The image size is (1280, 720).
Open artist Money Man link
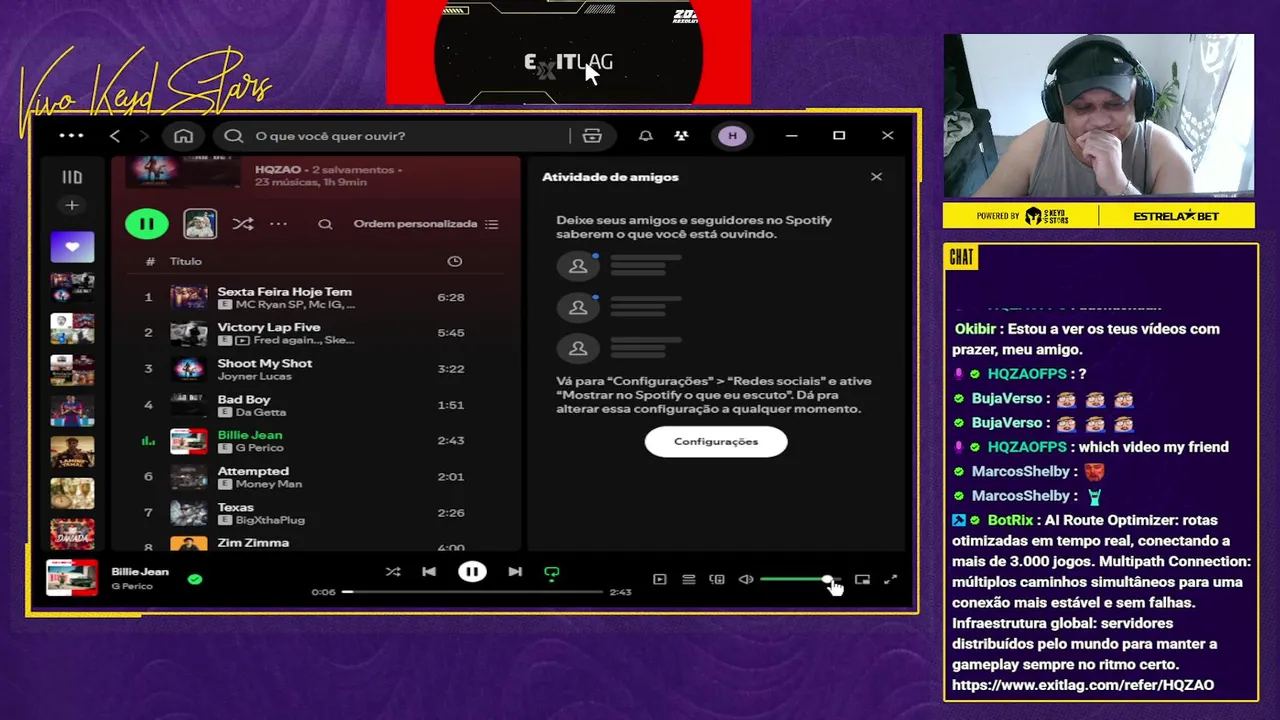point(269,484)
